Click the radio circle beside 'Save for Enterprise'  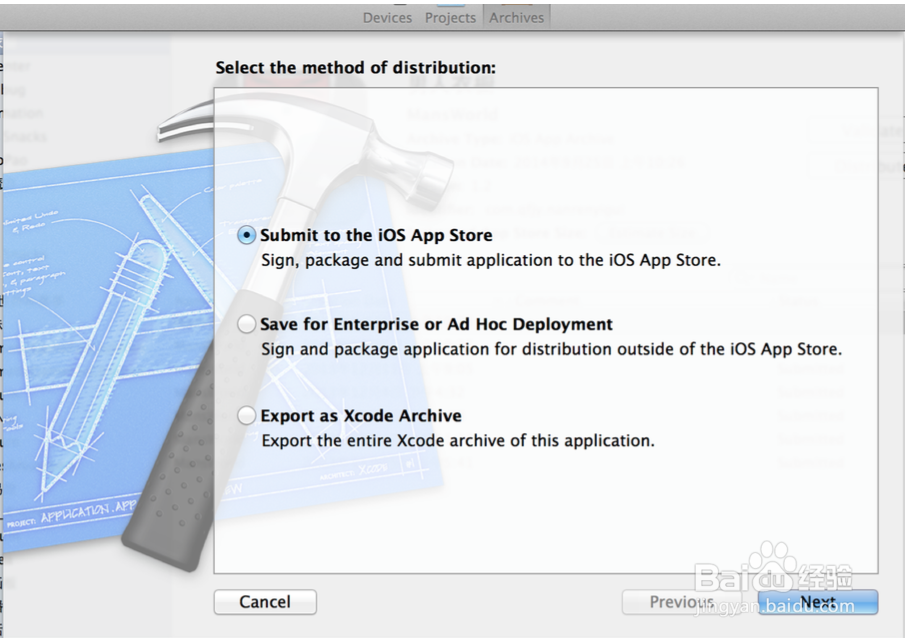245,324
